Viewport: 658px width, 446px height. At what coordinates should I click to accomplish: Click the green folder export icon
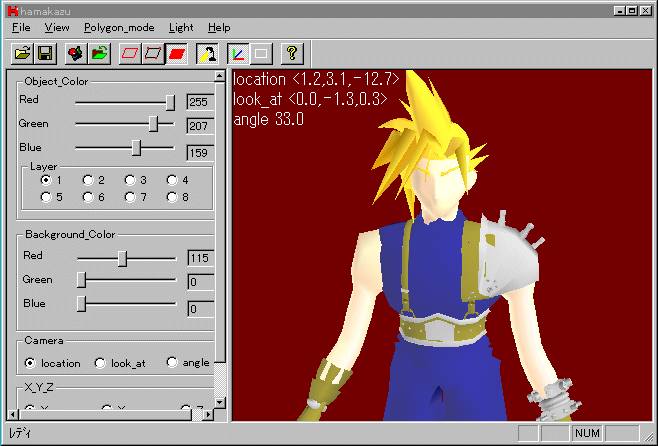click(99, 53)
